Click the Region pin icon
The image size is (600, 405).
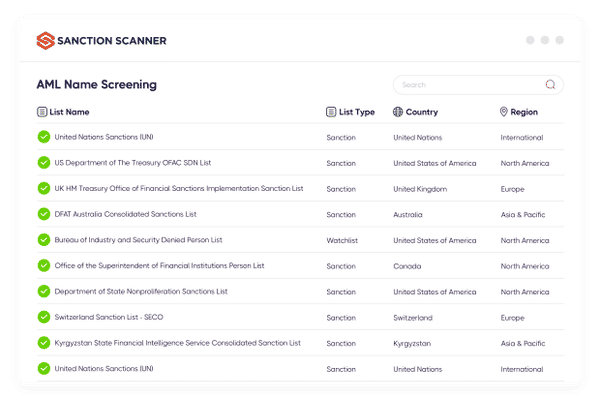pyautogui.click(x=504, y=112)
